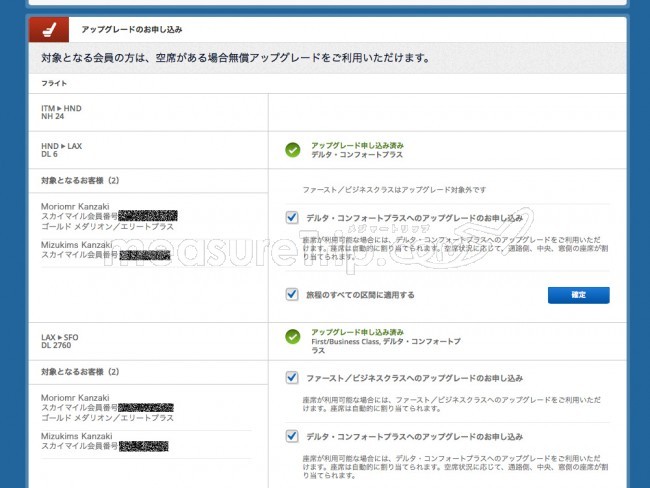This screenshot has width=650, height=488.
Task: Click the red seat upgrade icon
Action: (49, 29)
